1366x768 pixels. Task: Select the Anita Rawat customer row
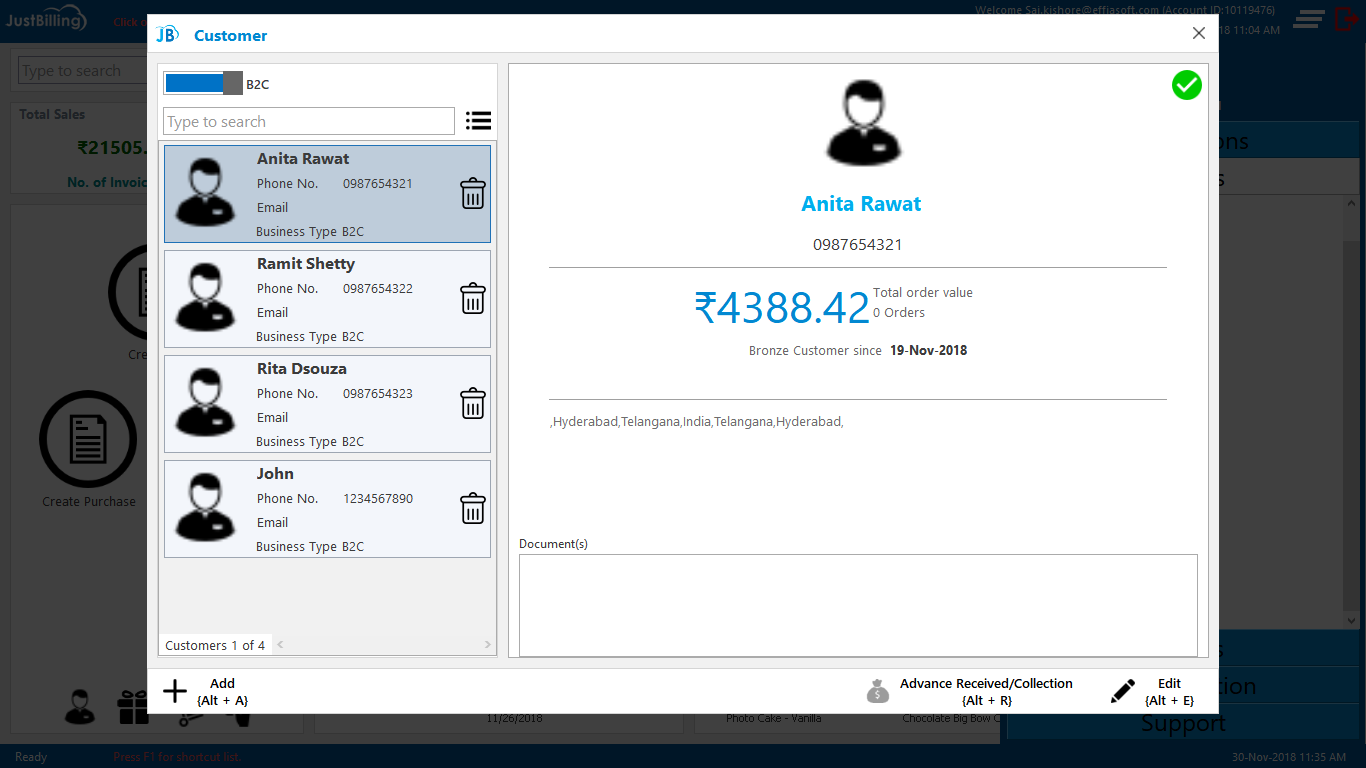[x=327, y=194]
